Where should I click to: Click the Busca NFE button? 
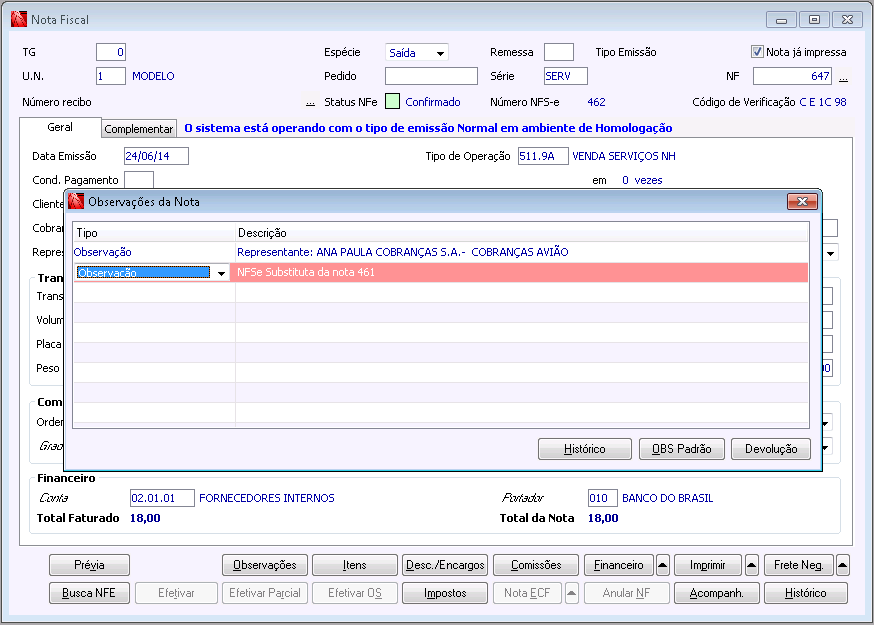click(x=89, y=593)
